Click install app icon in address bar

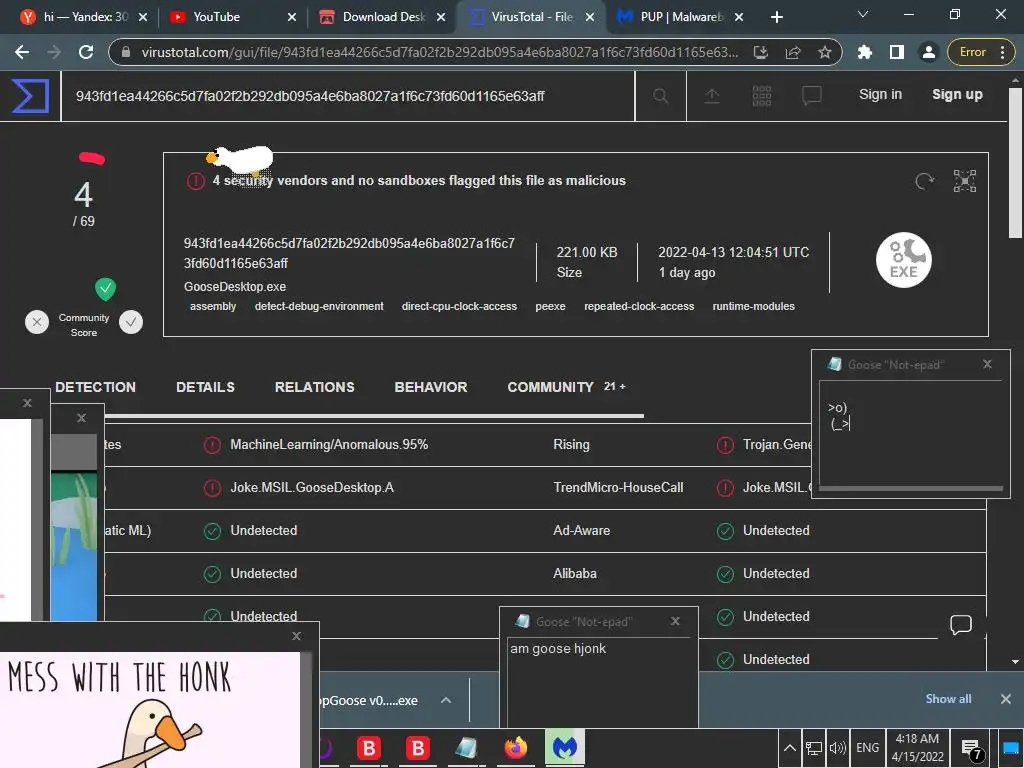point(761,52)
